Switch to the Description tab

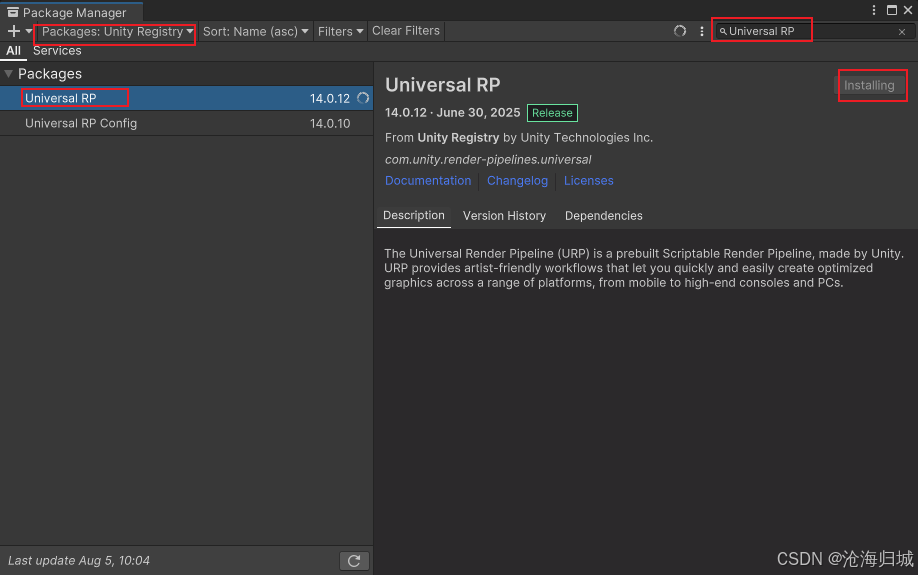[414, 215]
